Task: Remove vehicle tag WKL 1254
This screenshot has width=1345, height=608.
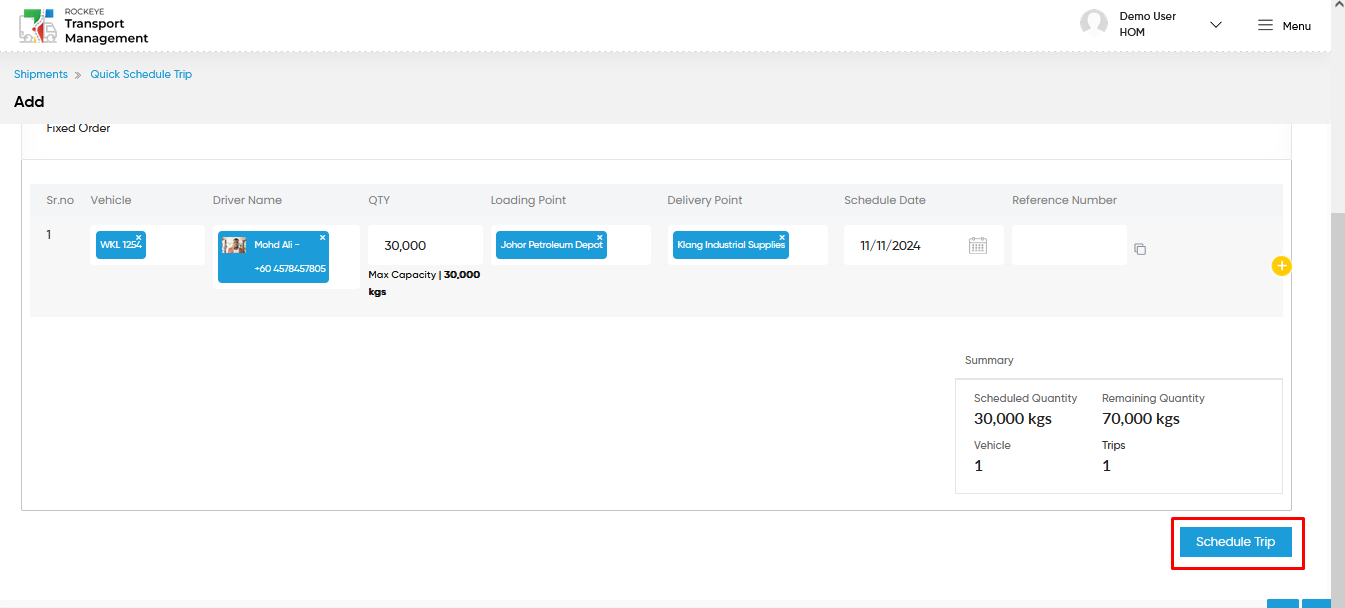Action: pos(139,237)
